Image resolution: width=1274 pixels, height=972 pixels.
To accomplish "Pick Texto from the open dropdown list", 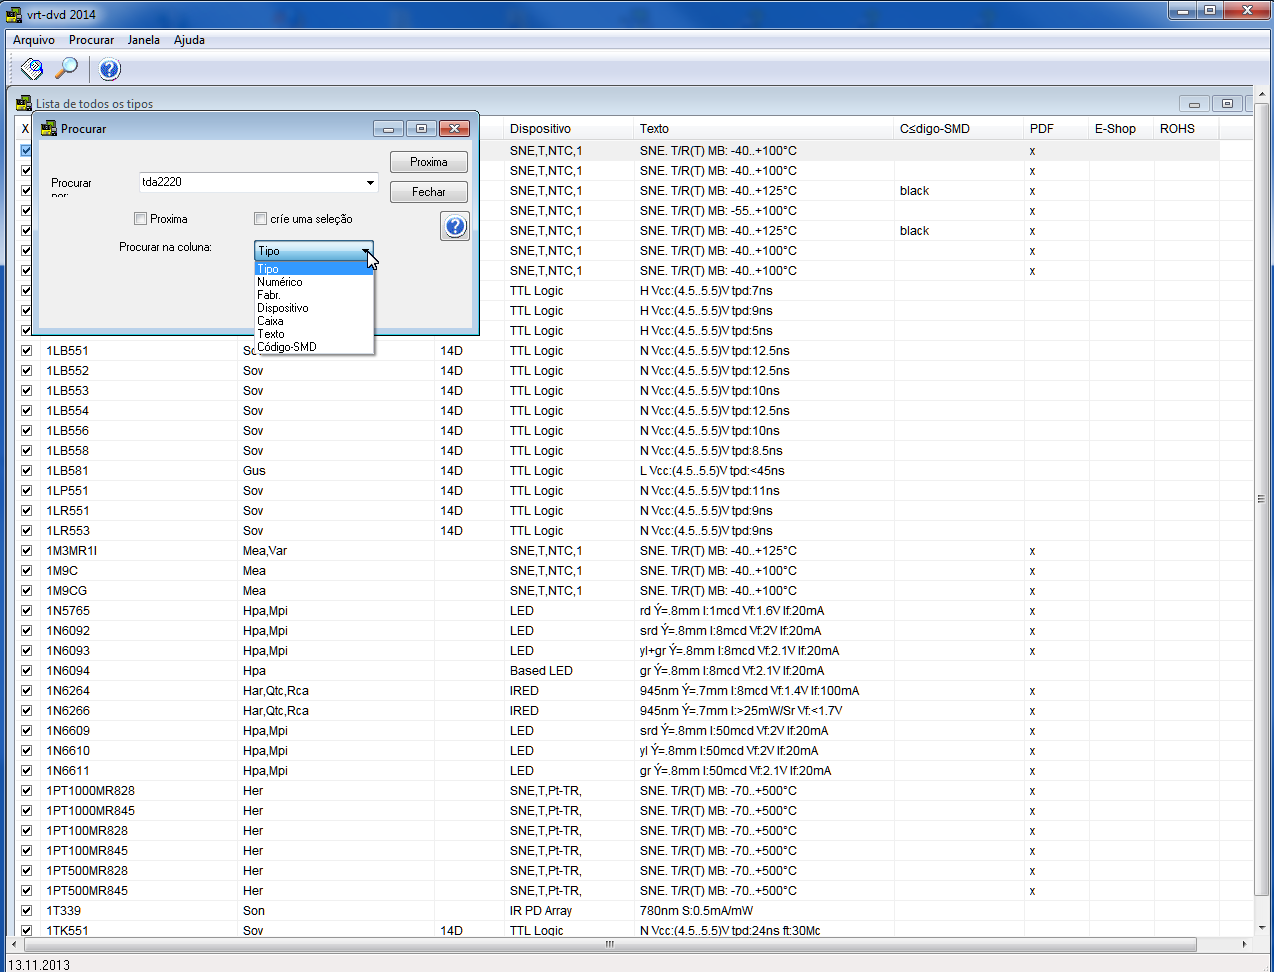I will pos(314,334).
